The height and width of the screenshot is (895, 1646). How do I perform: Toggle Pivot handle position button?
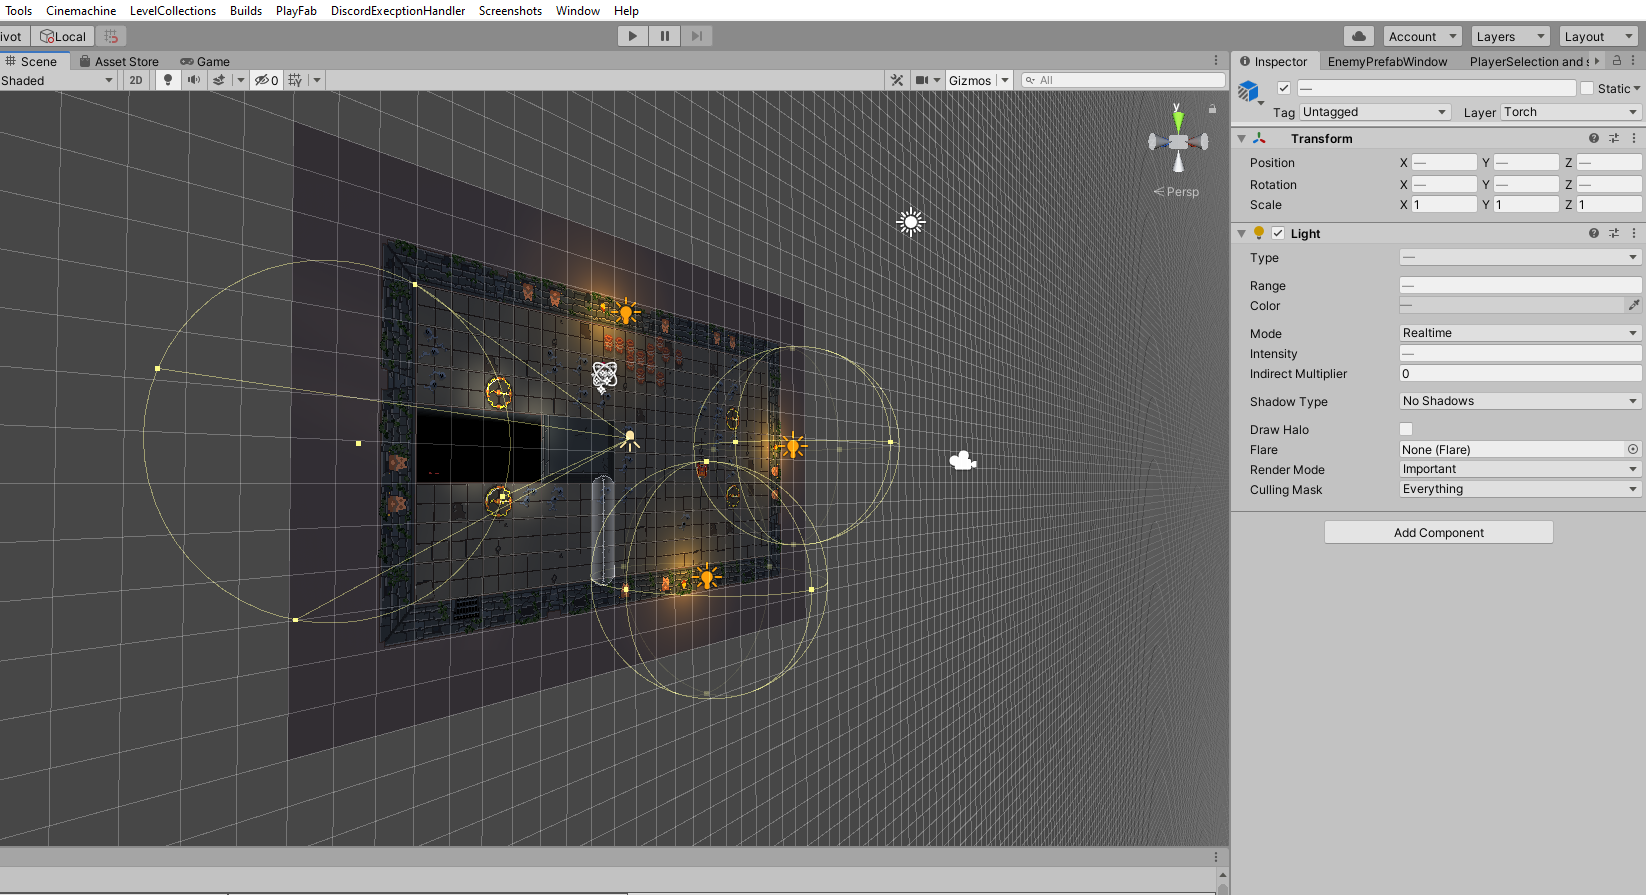pyautogui.click(x=13, y=36)
